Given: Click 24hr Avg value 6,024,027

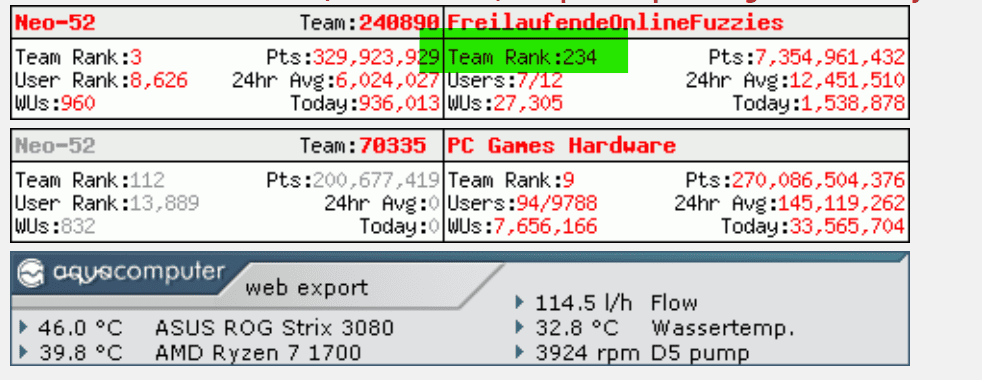Looking at the screenshot, I should pyautogui.click(x=388, y=80).
